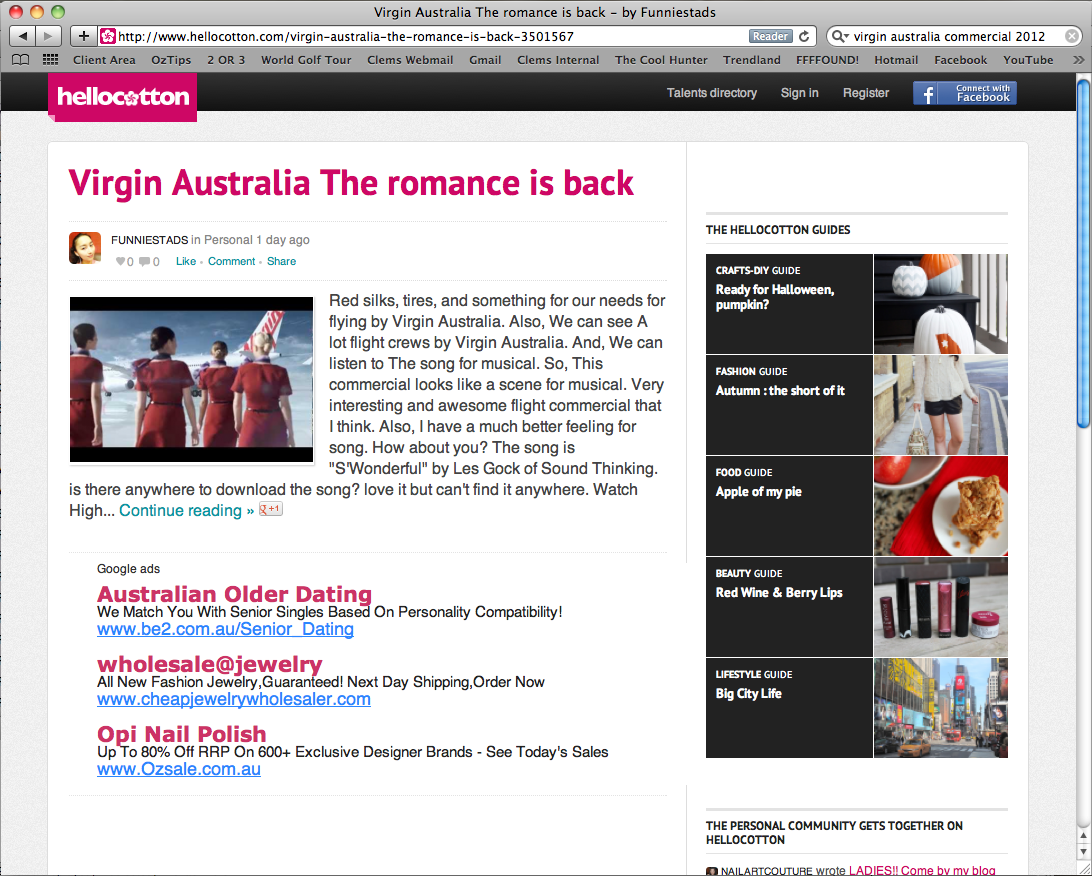
Task: Click beauty guide lipsticks photo
Action: [x=941, y=607]
